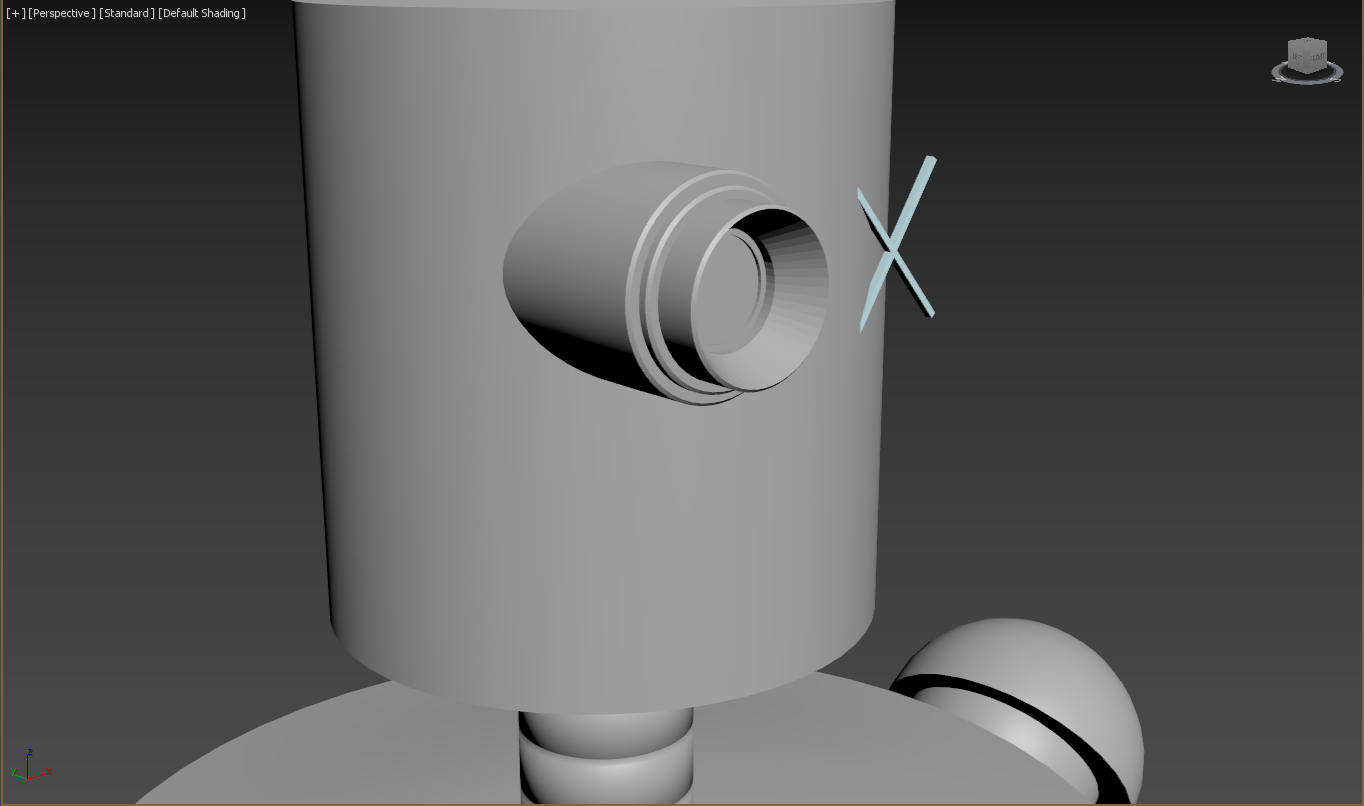Click the Left face of the ViewCube
The width and height of the screenshot is (1364, 806).
(x=1298, y=58)
